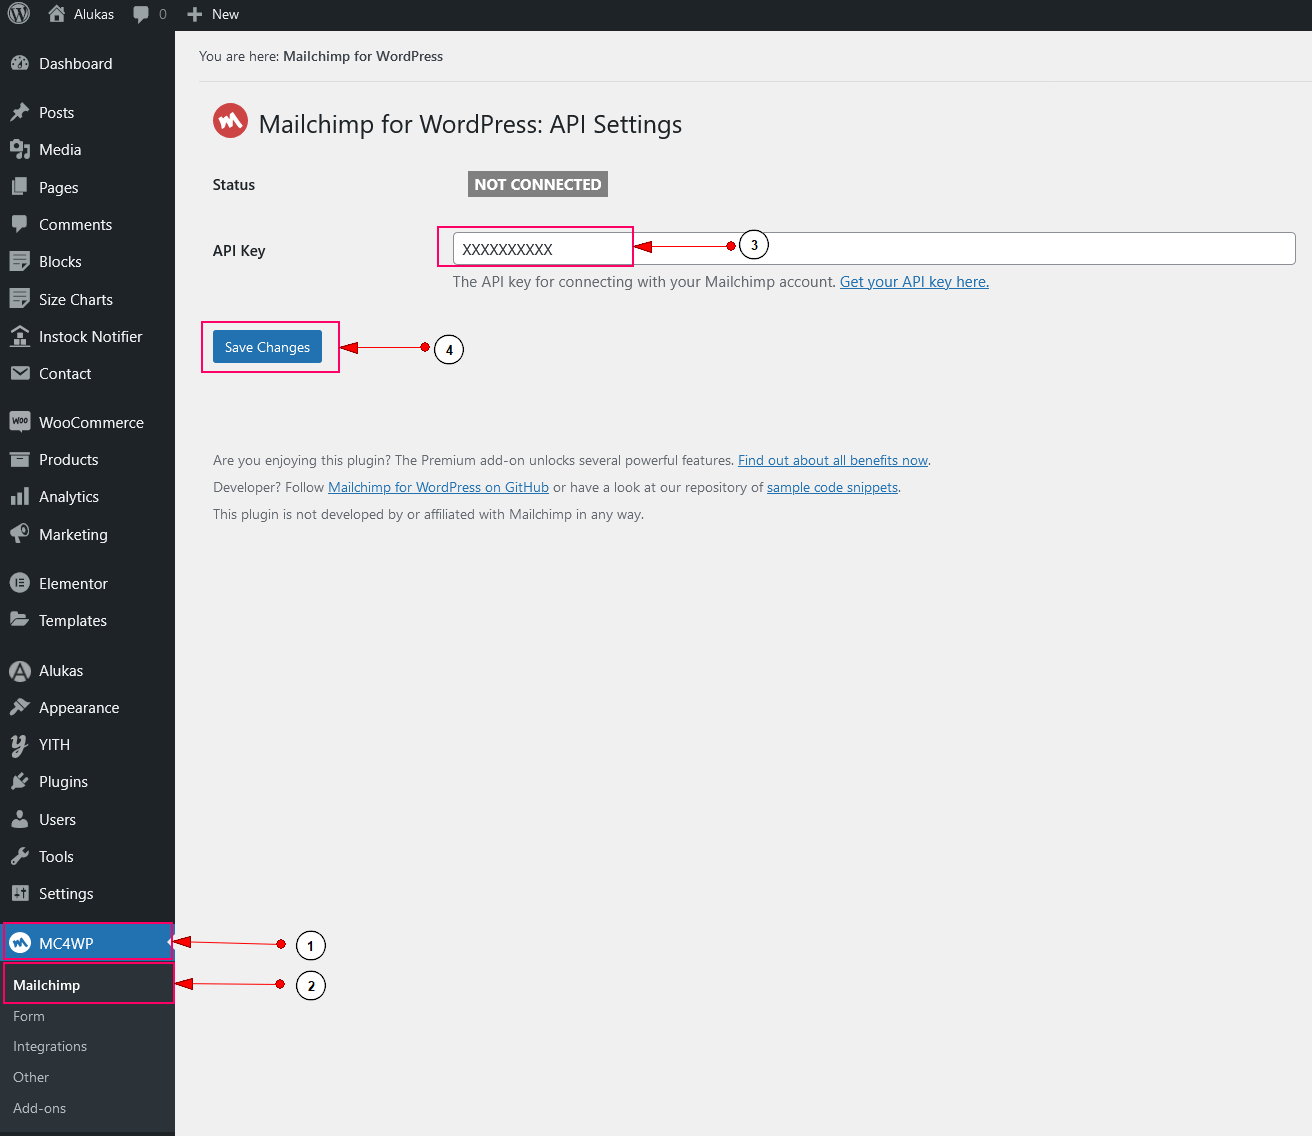The width and height of the screenshot is (1312, 1136).
Task: Open the Plugins menu icon
Action: [x=20, y=782]
